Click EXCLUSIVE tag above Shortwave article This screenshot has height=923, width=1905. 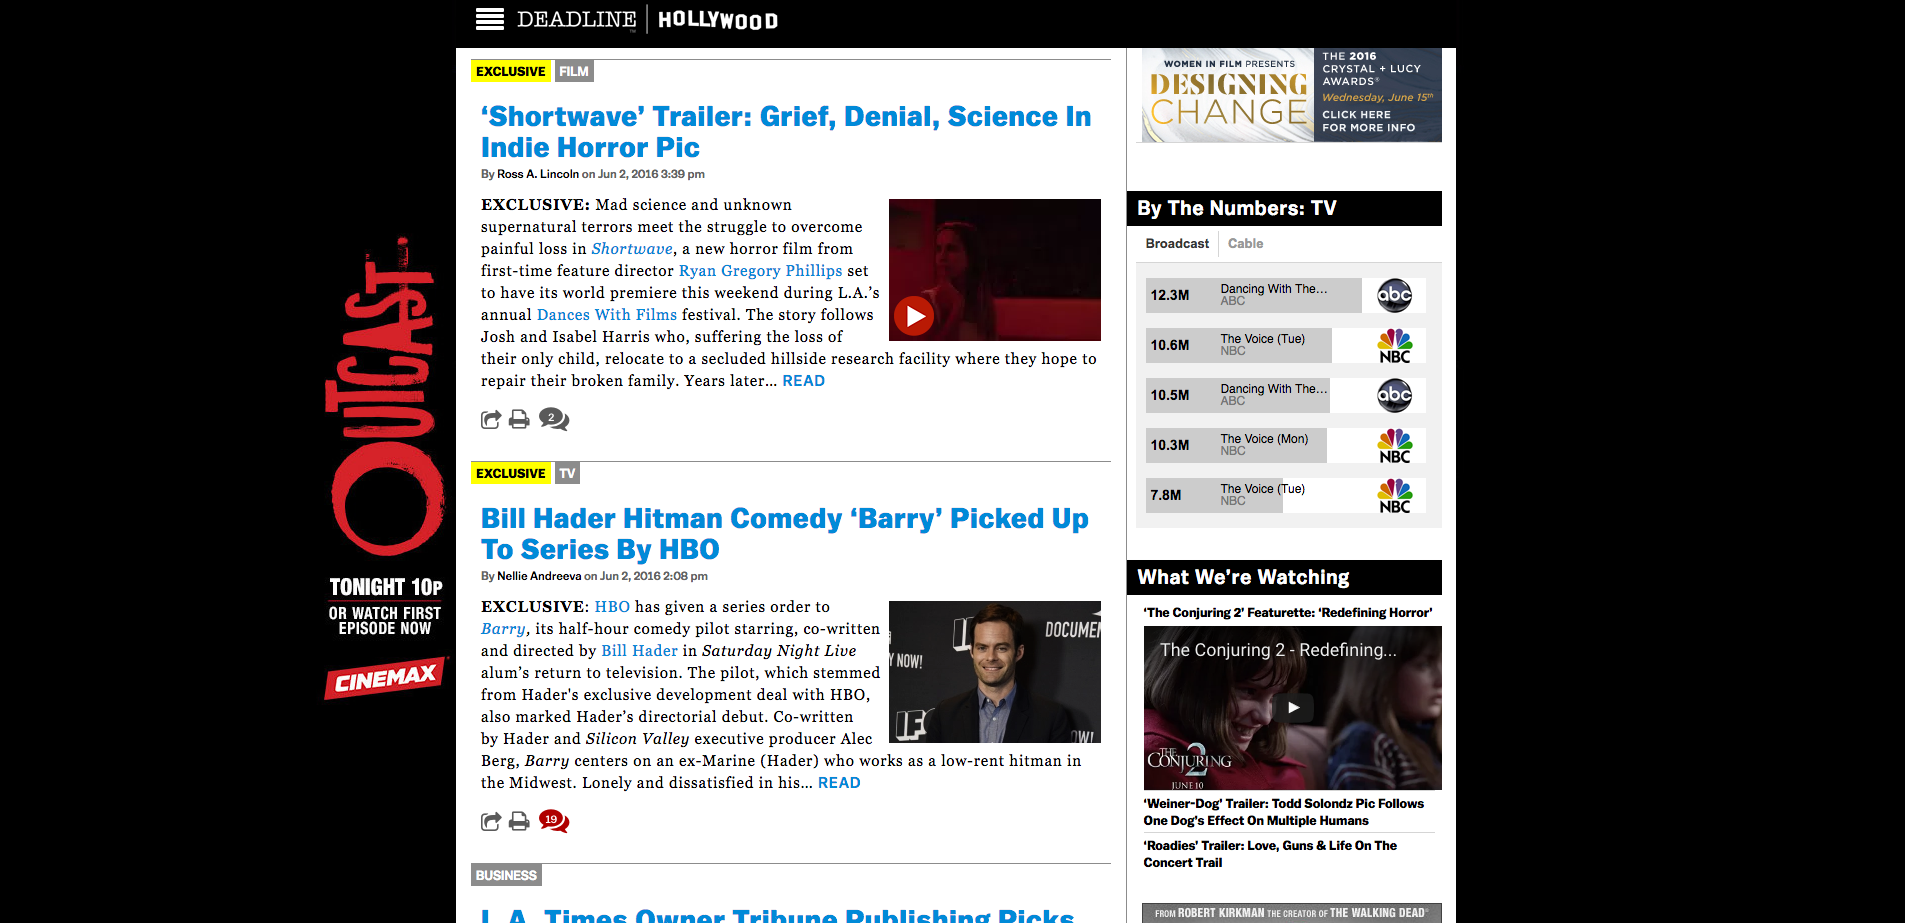point(511,71)
